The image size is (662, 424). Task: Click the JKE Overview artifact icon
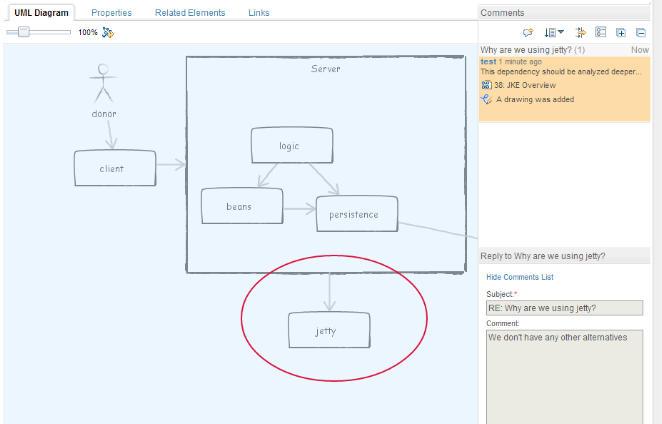tap(486, 85)
